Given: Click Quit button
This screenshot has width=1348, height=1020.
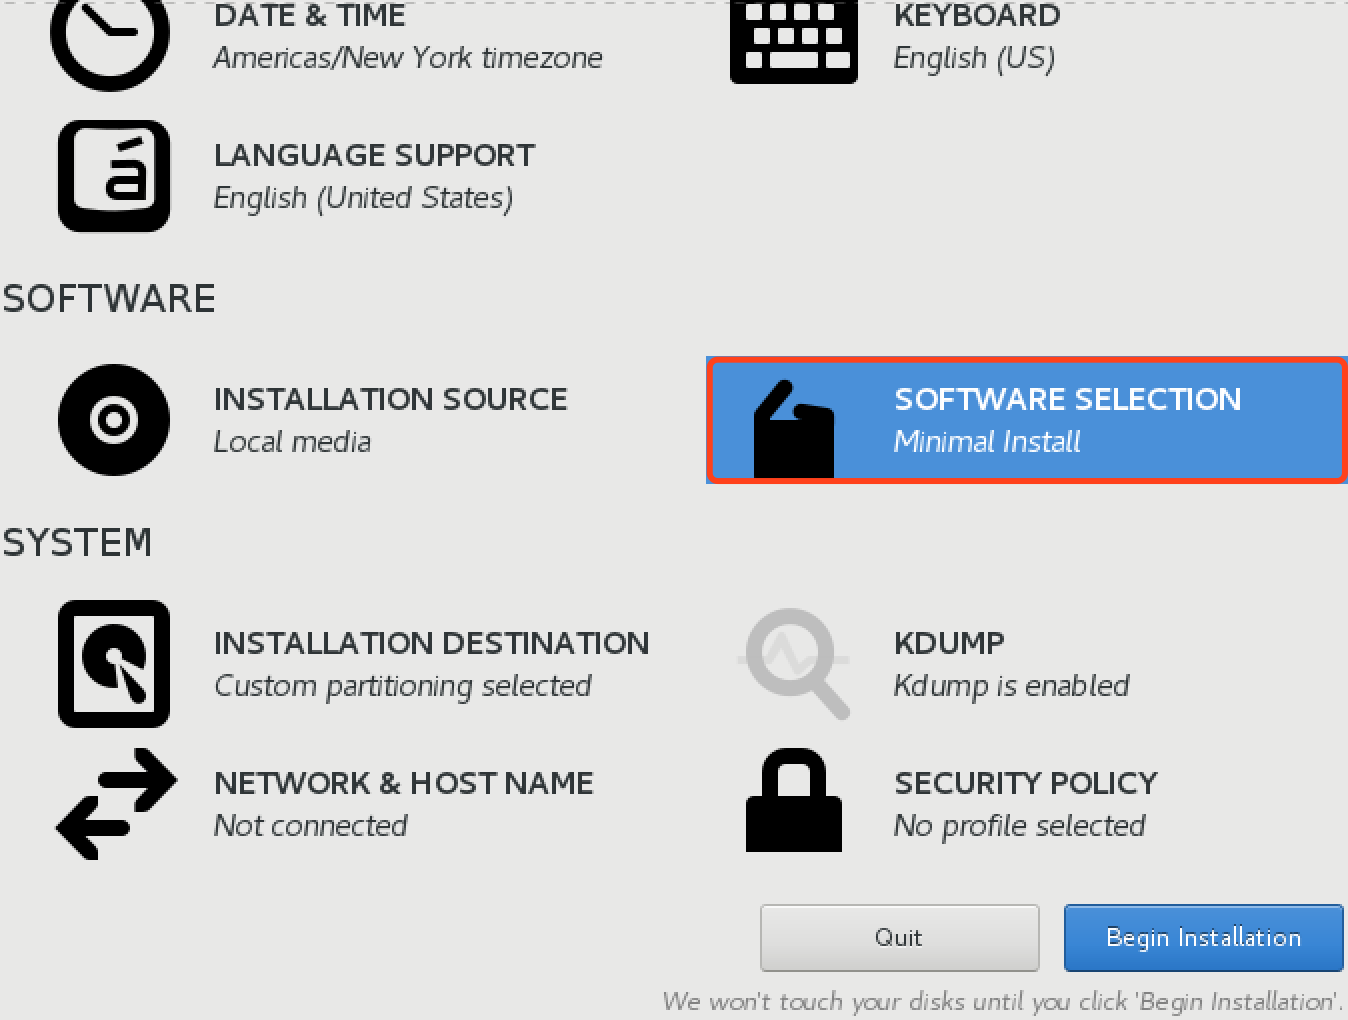Looking at the screenshot, I should point(899,938).
